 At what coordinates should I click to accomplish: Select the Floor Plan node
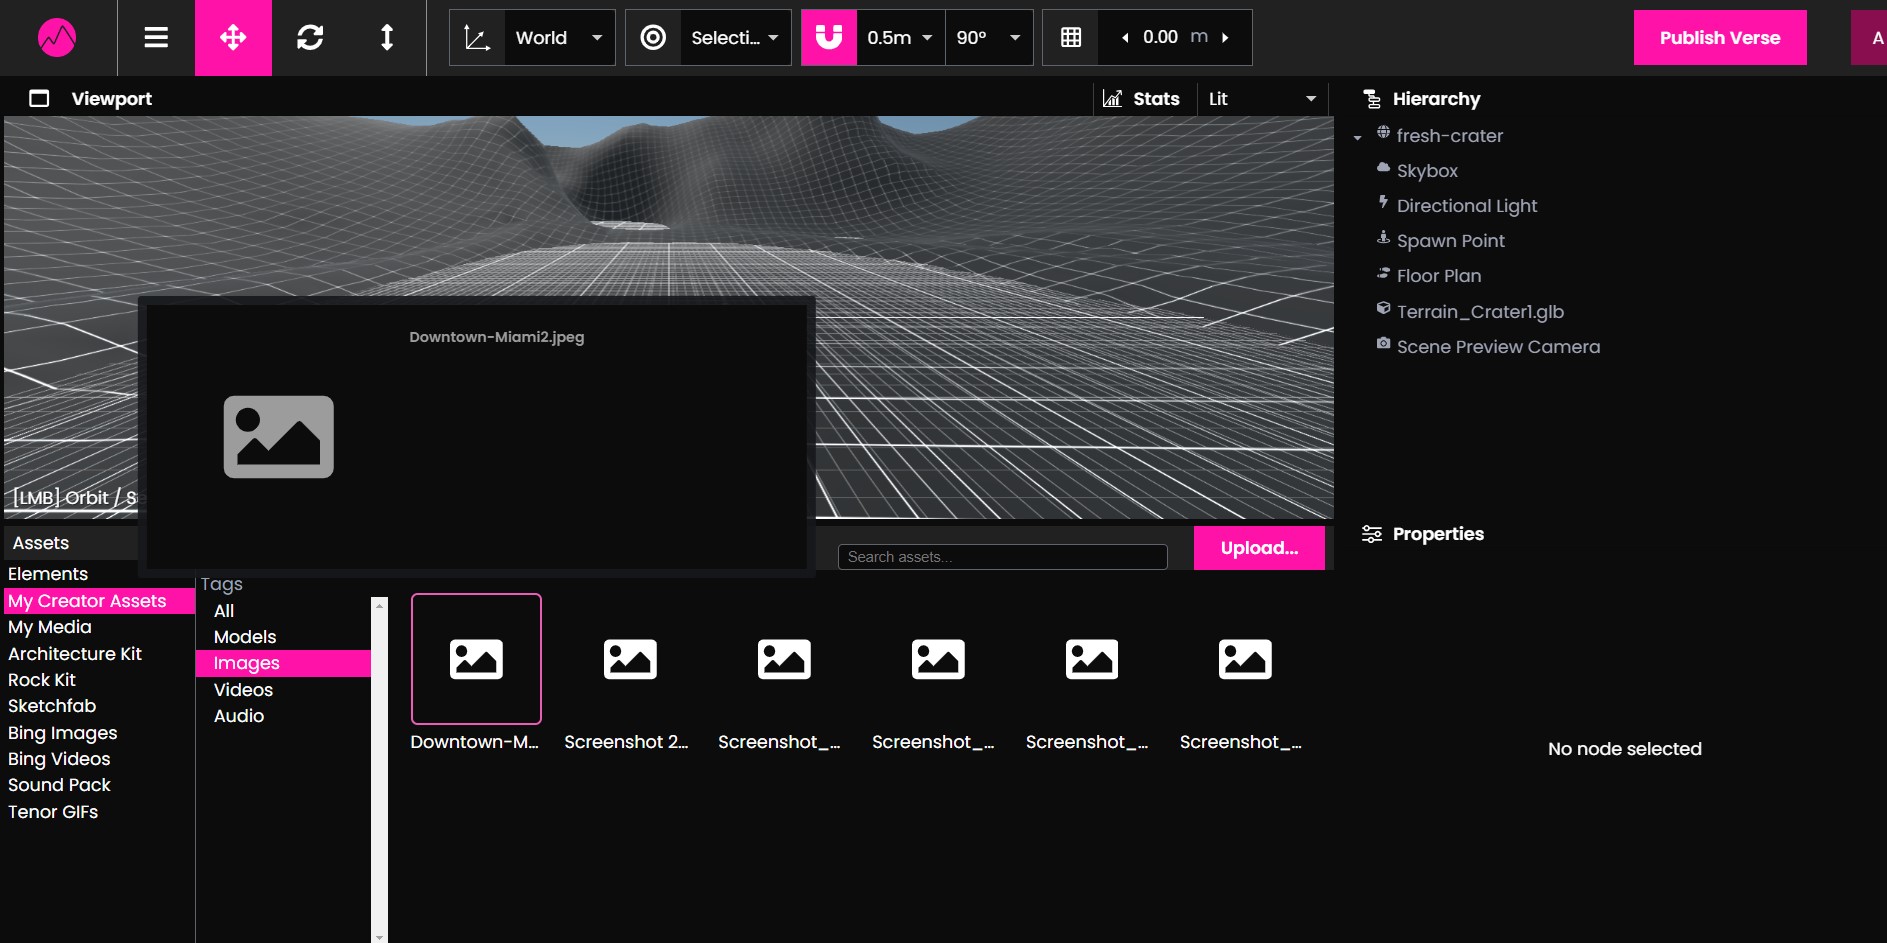[1439, 276]
